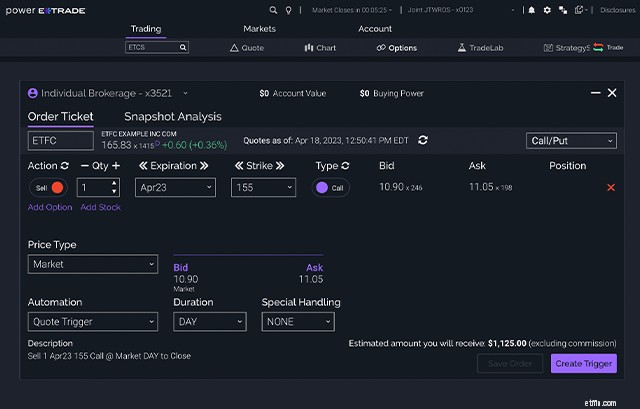The height and width of the screenshot is (409, 640).
Task: Click the bid quote 10.90 x 246
Action: (x=400, y=187)
